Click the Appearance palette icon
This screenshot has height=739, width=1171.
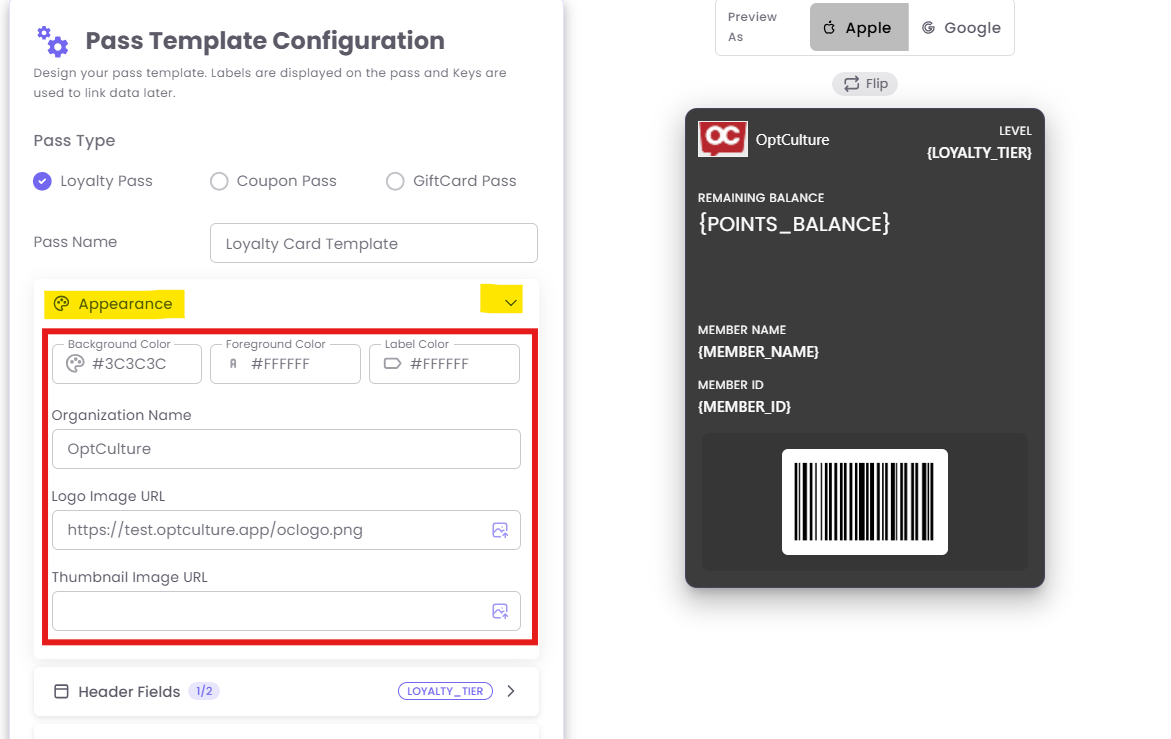tap(62, 304)
